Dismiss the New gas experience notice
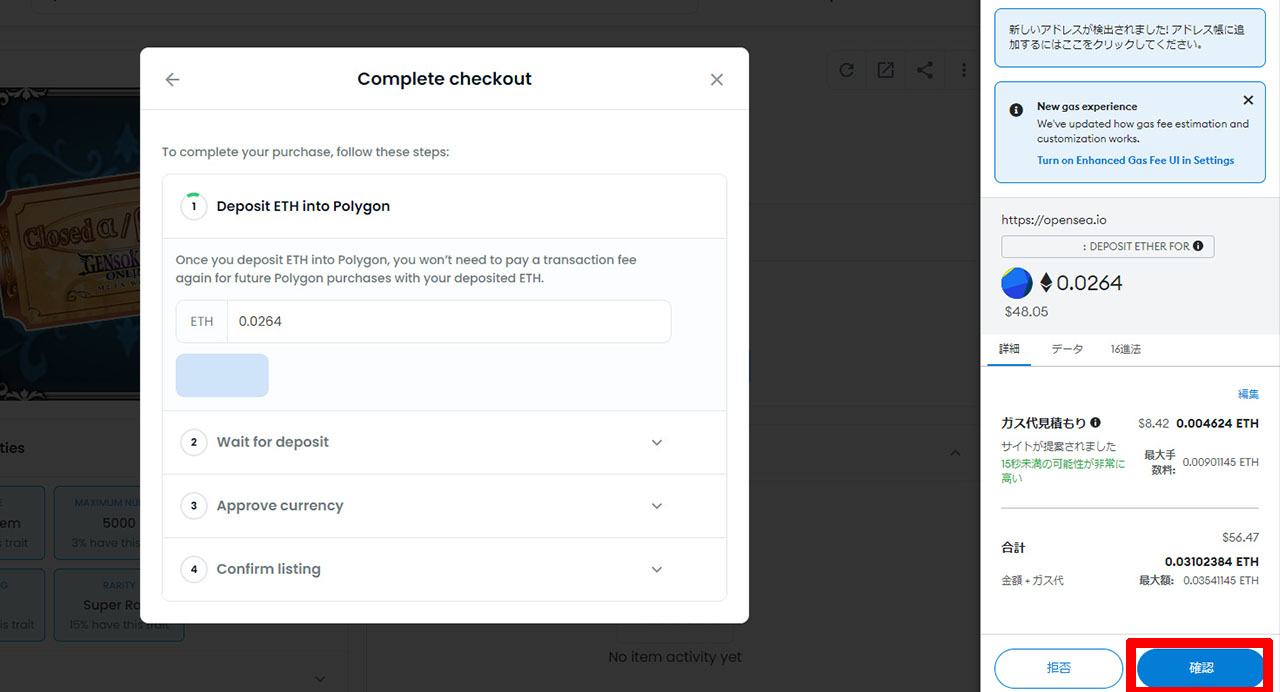 tap(1248, 100)
